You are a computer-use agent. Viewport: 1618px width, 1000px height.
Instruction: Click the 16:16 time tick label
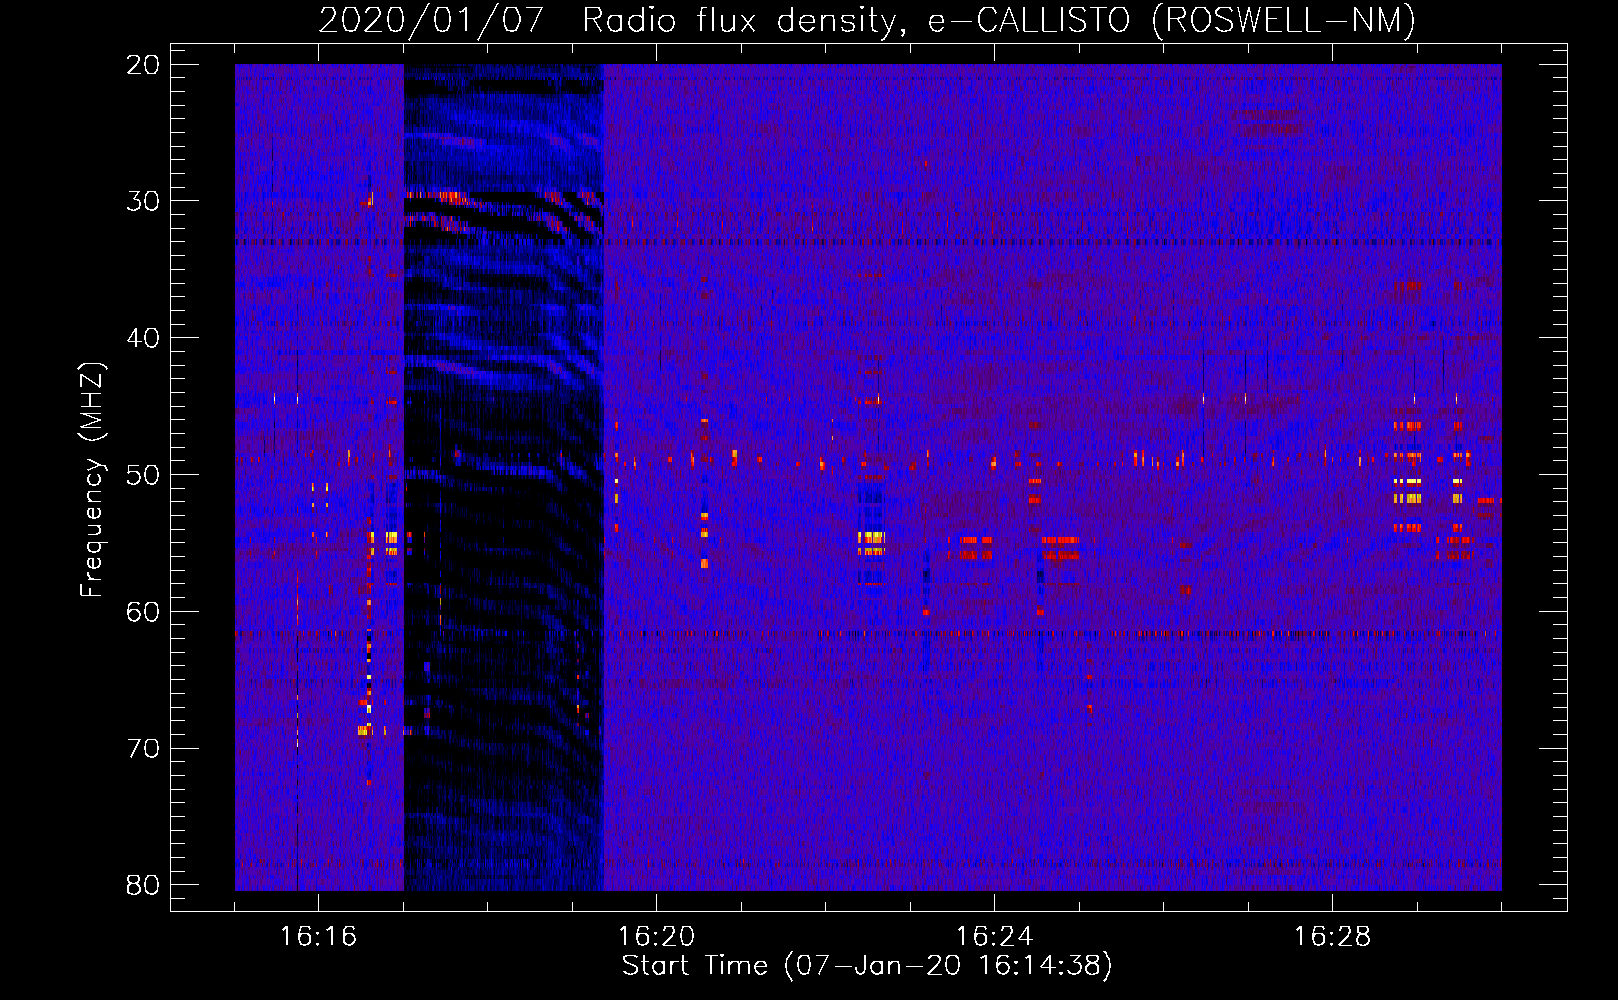click(x=318, y=937)
